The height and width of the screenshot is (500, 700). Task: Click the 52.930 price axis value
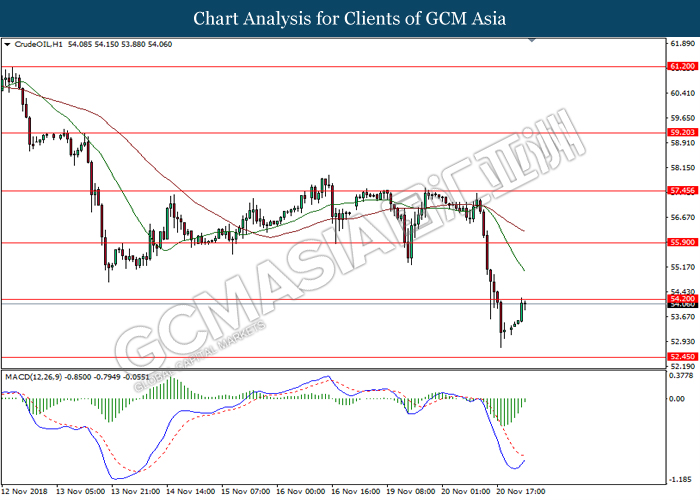(683, 341)
